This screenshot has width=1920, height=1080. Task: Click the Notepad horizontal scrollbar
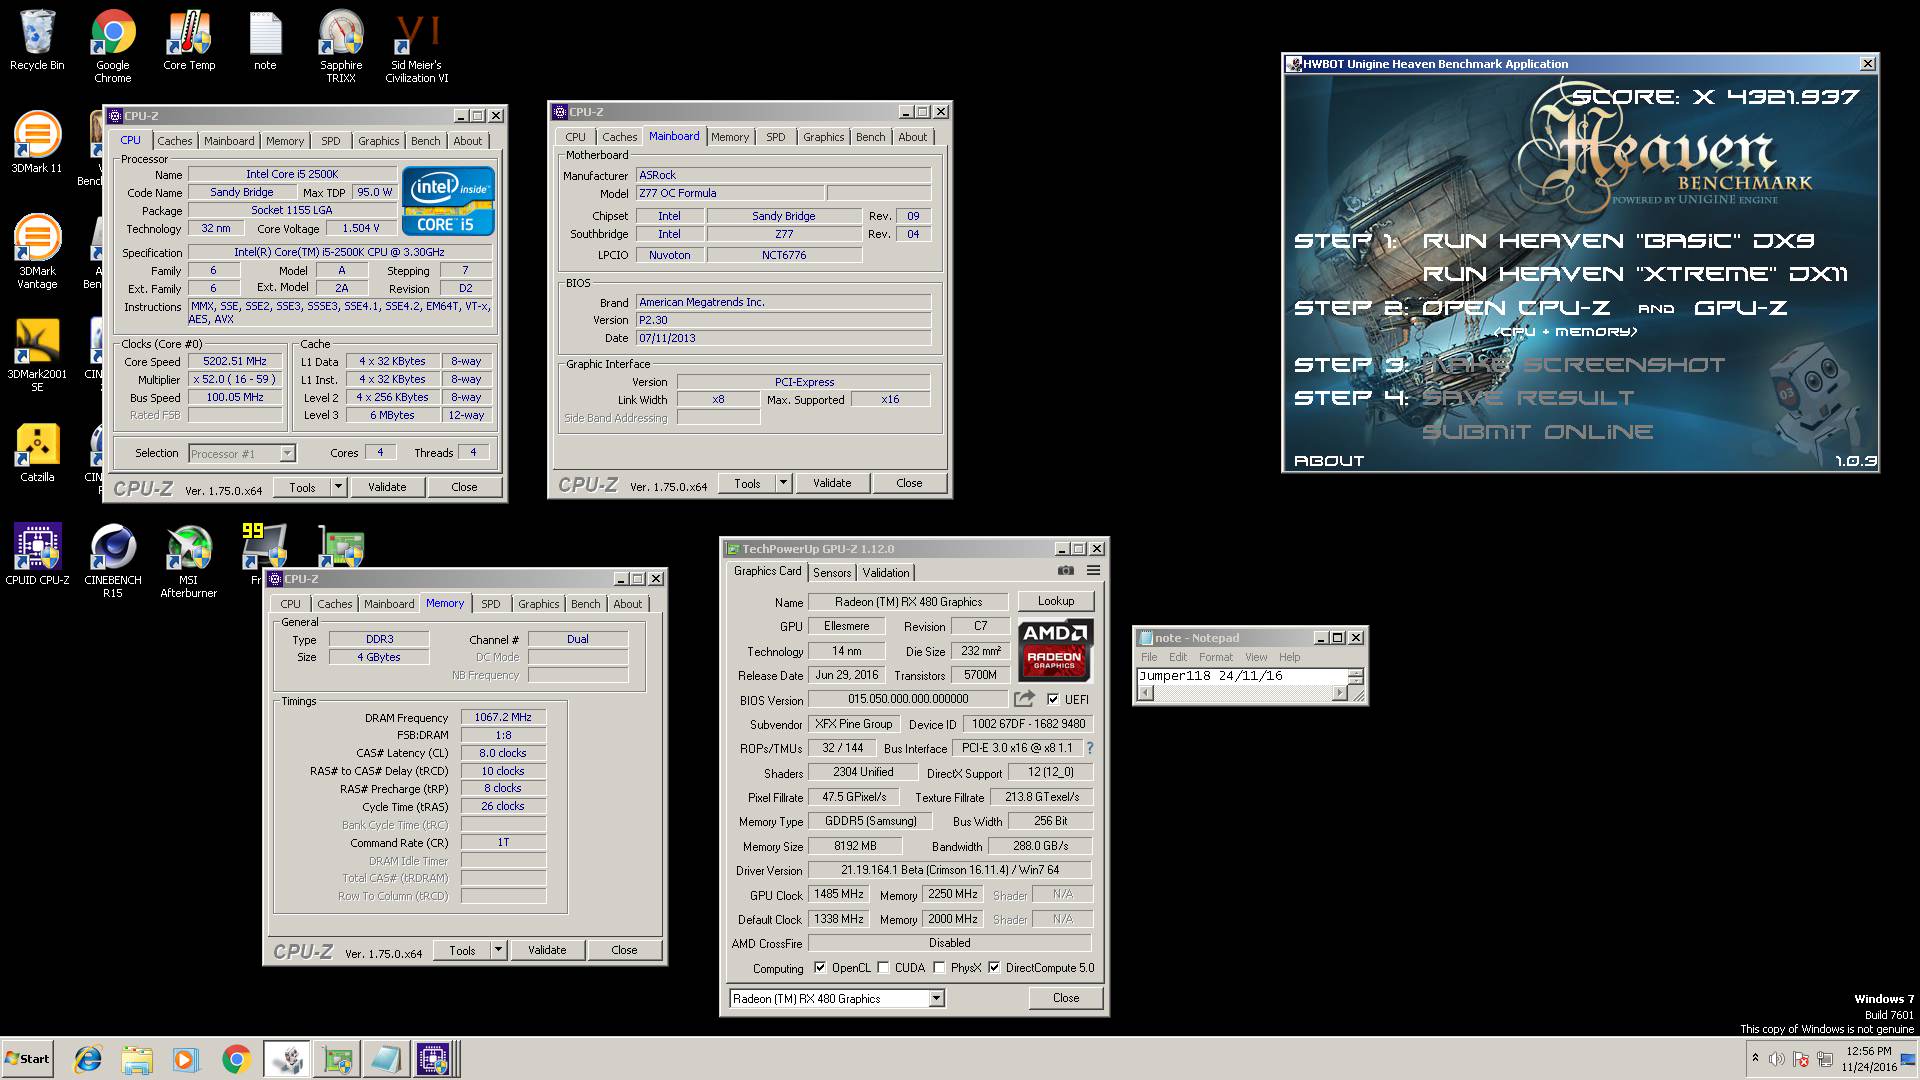1244,693
